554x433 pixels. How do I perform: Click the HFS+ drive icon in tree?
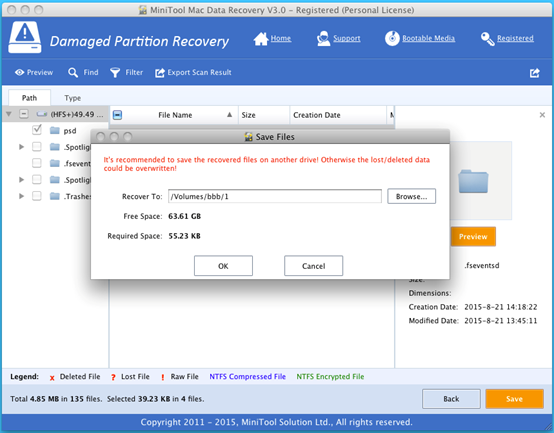coord(42,114)
